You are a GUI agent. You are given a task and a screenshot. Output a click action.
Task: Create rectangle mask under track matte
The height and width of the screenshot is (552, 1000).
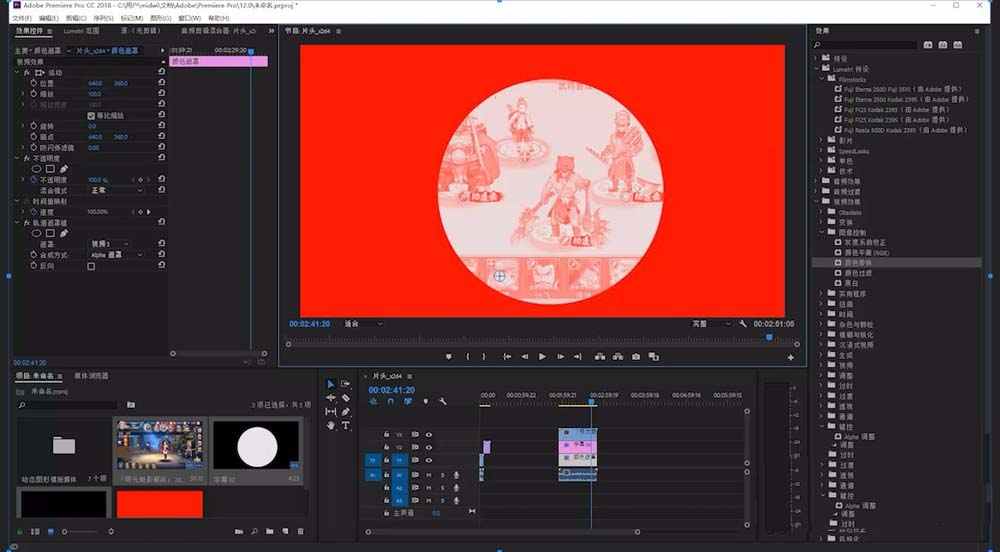point(50,233)
